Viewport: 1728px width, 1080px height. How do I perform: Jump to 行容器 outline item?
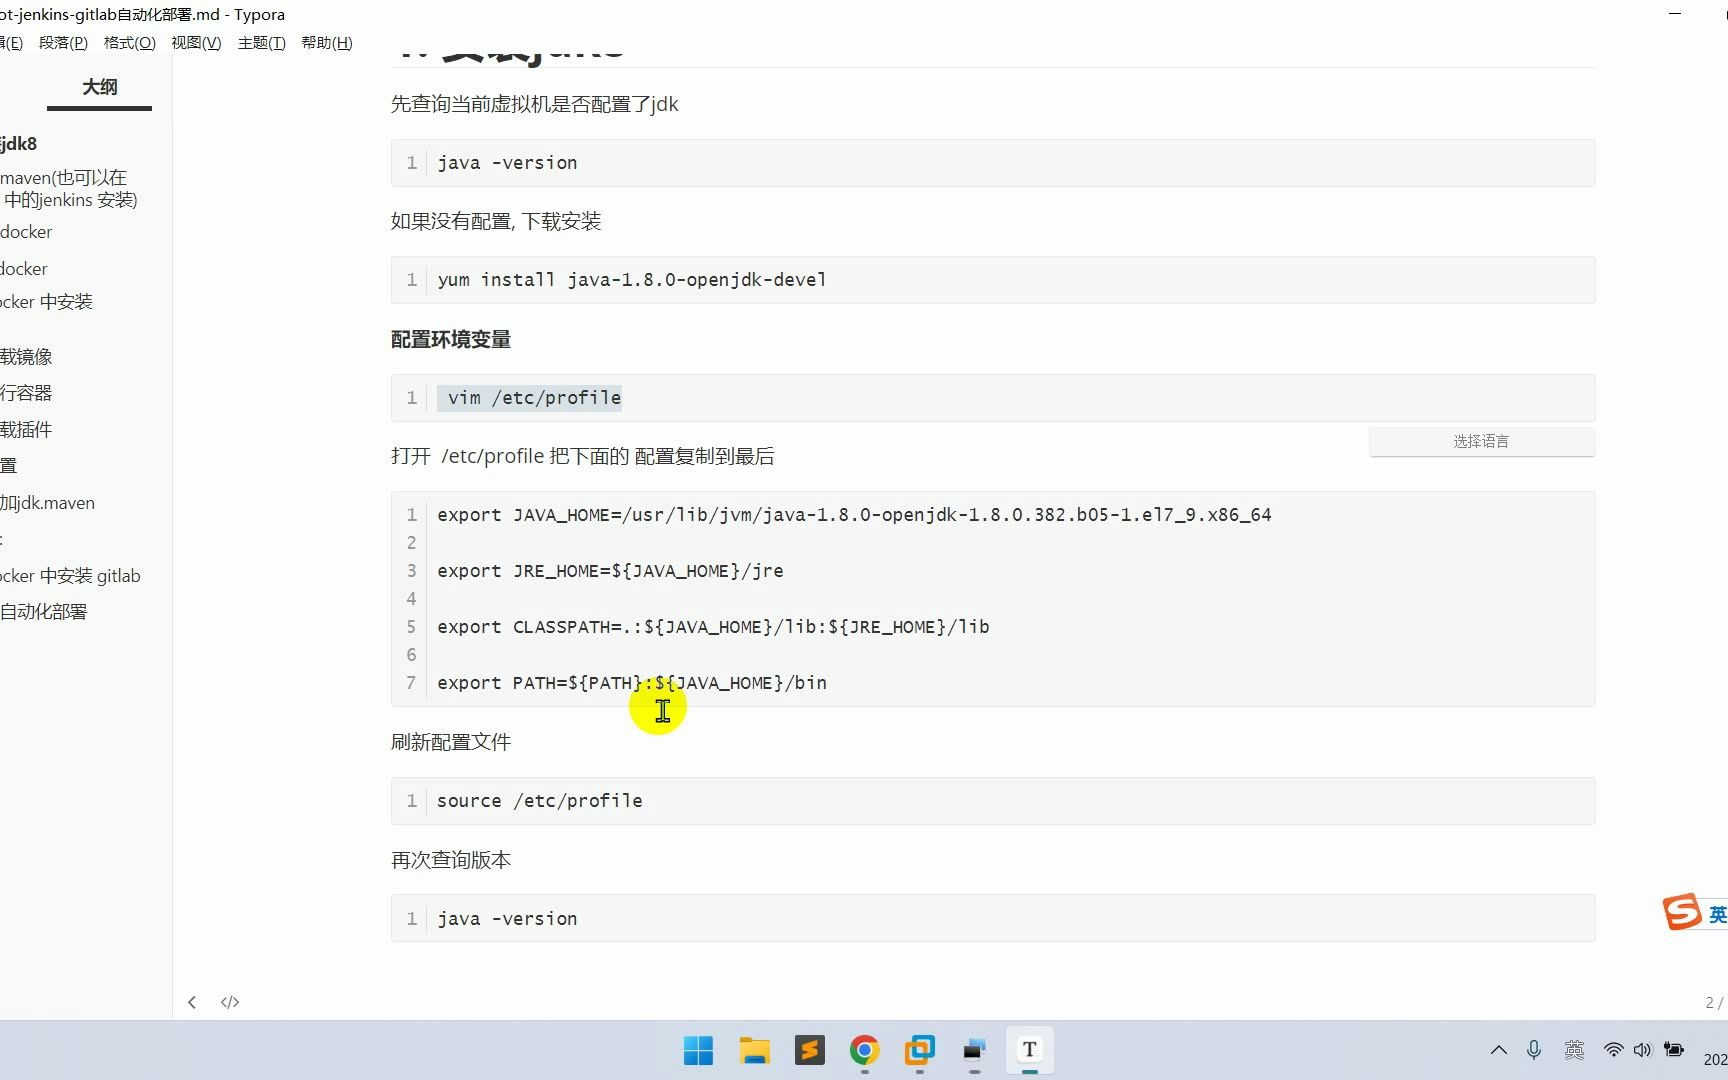(x=26, y=393)
